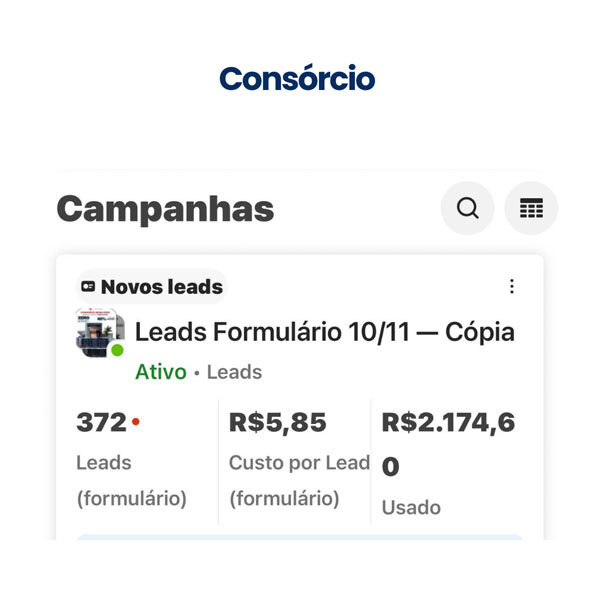Click the gray Leads objective label

[234, 372]
